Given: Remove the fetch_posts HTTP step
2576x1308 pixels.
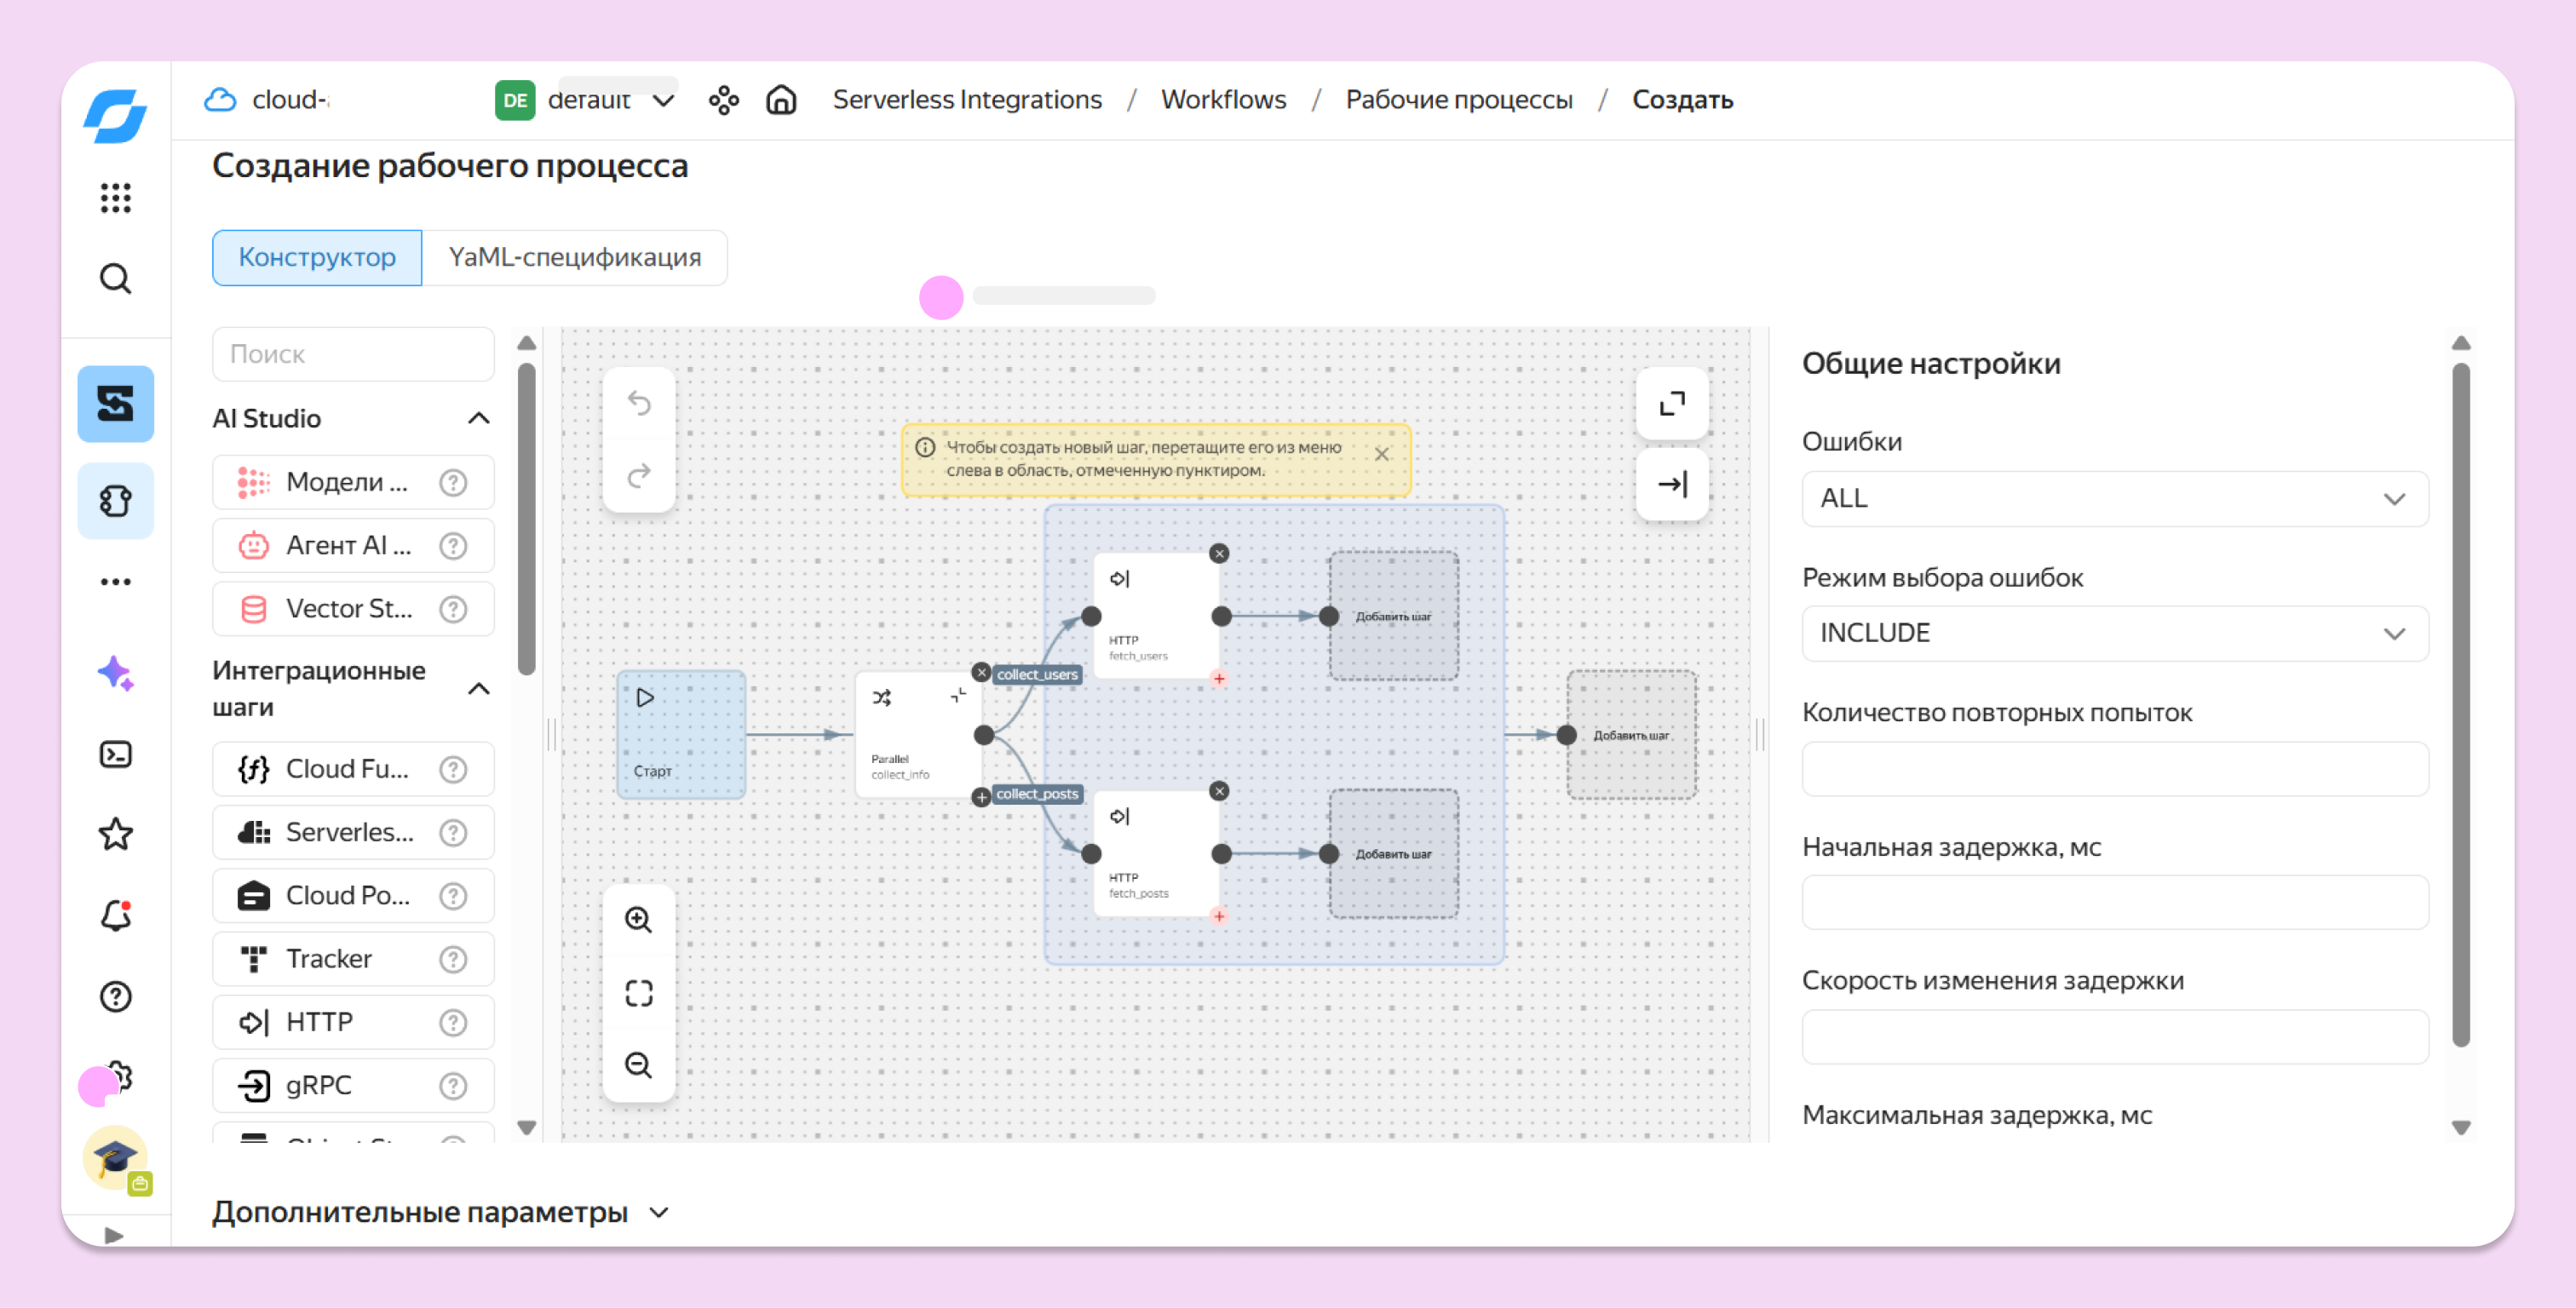Looking at the screenshot, I should coord(1218,791).
